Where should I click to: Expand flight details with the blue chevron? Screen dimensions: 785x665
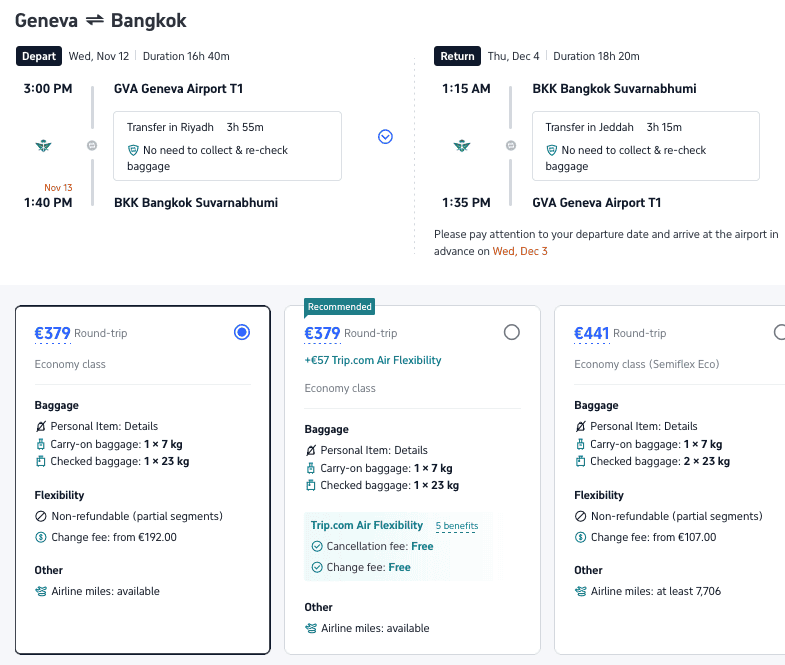click(385, 137)
